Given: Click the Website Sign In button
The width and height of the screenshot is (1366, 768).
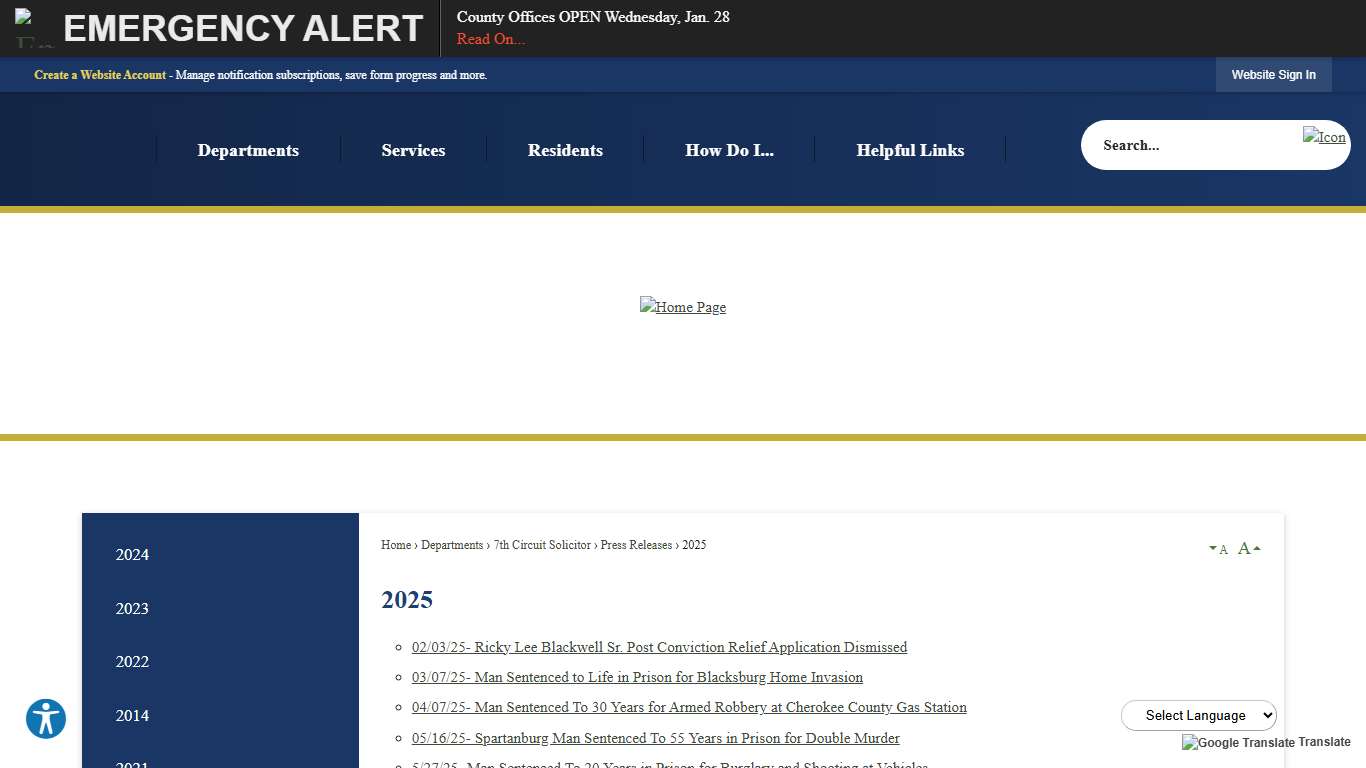Looking at the screenshot, I should pyautogui.click(x=1273, y=75).
